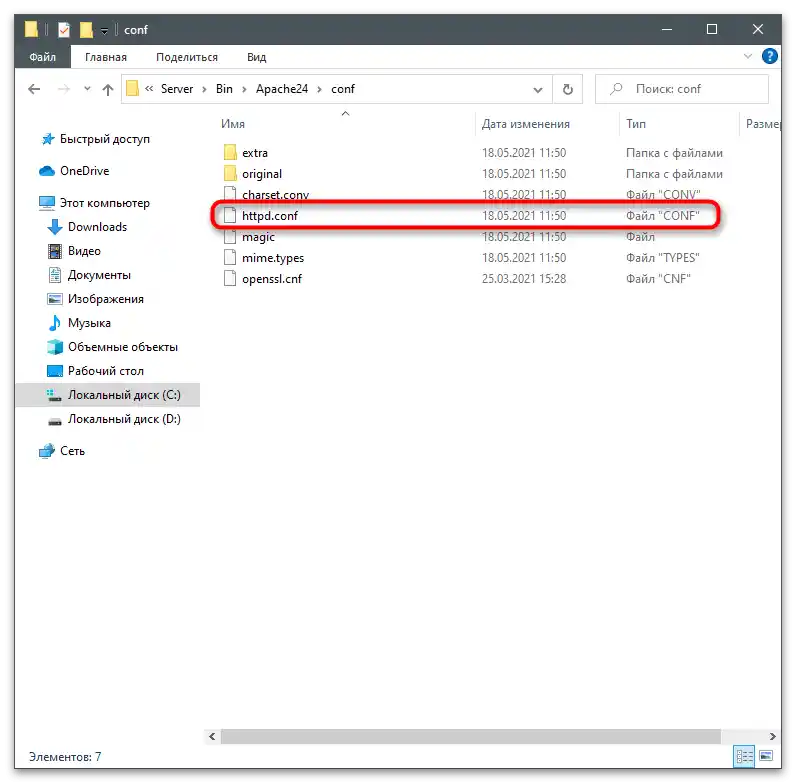
Task: Click Apache24 in the address breadcrumb
Action: pyautogui.click(x=282, y=89)
